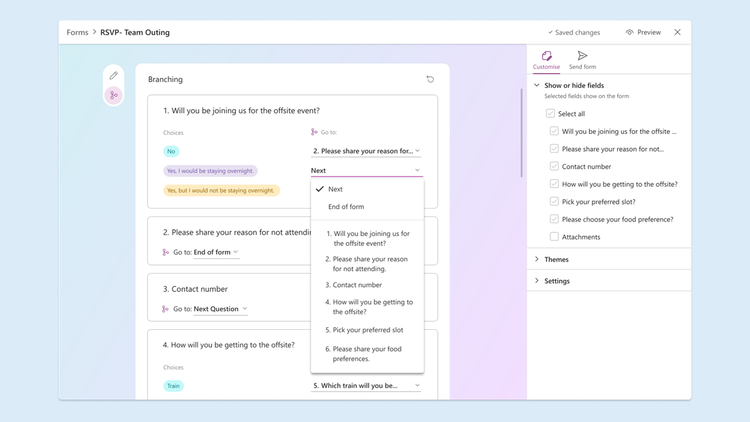The image size is (750, 422).
Task: Toggle the Select all checkbox
Action: coord(550,113)
